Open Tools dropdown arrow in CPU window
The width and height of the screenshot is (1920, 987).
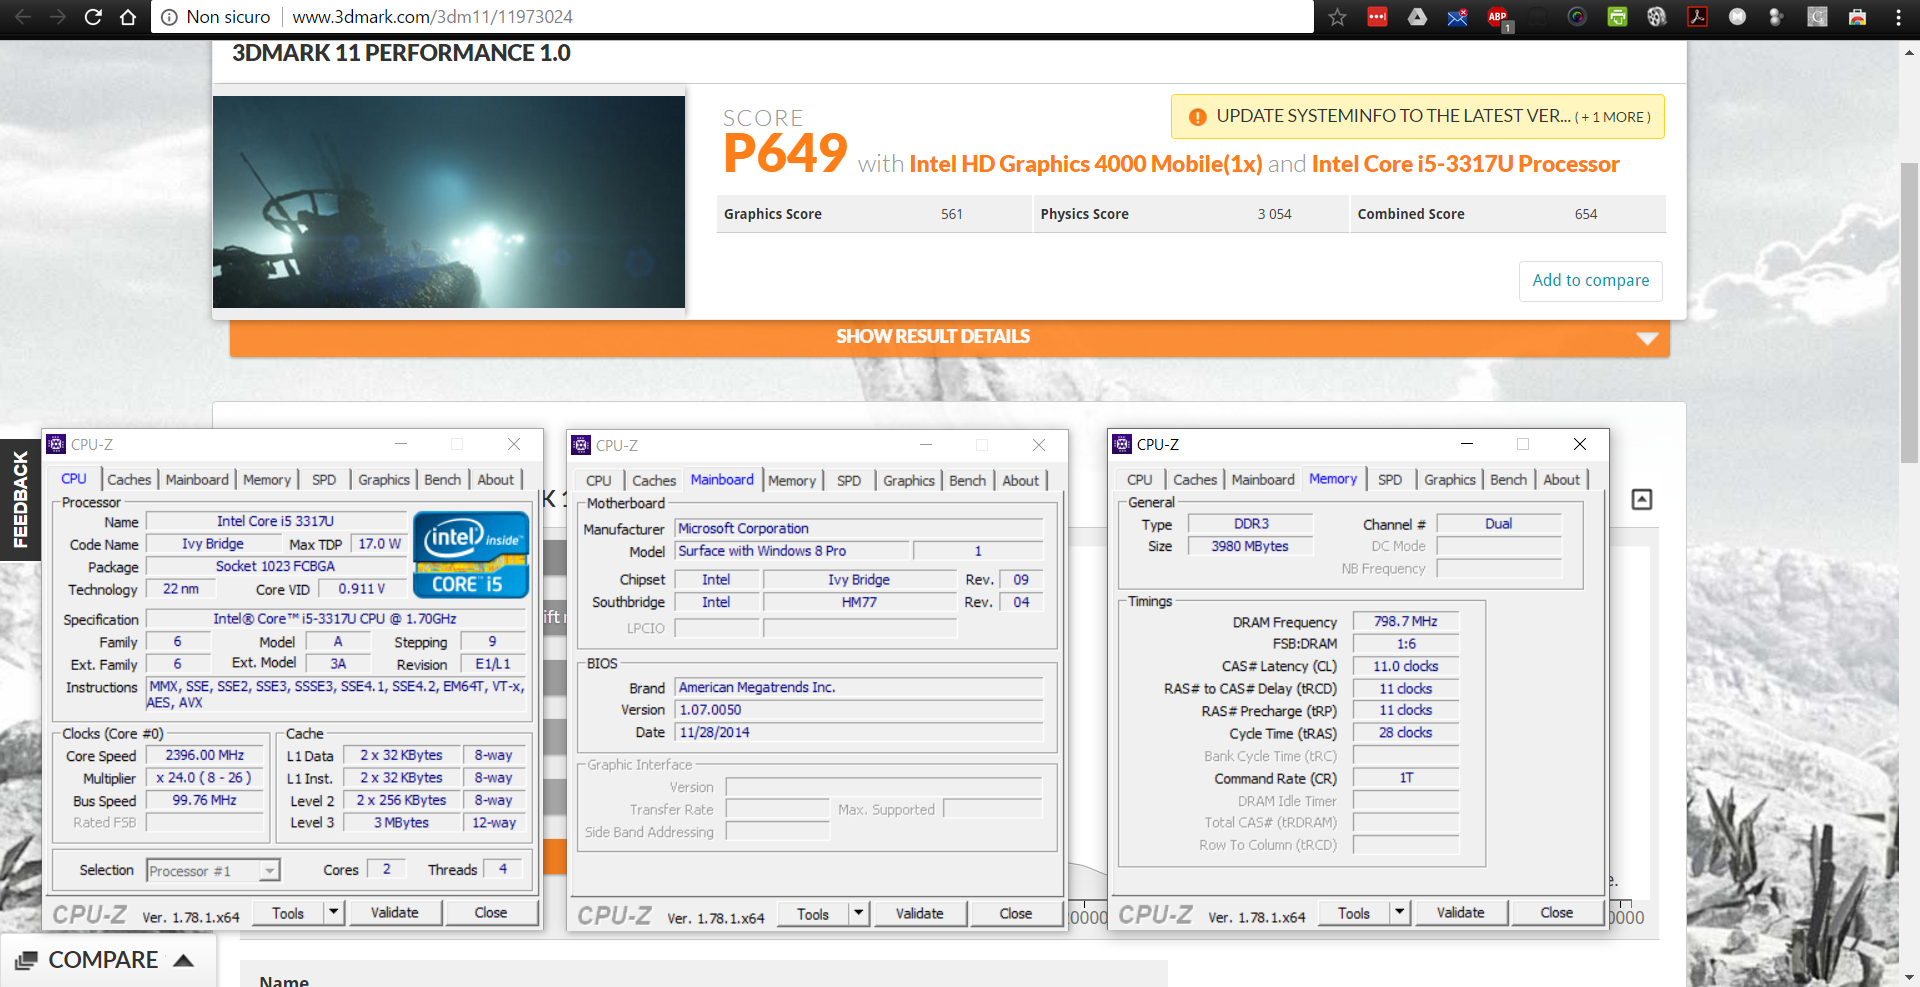tap(335, 912)
